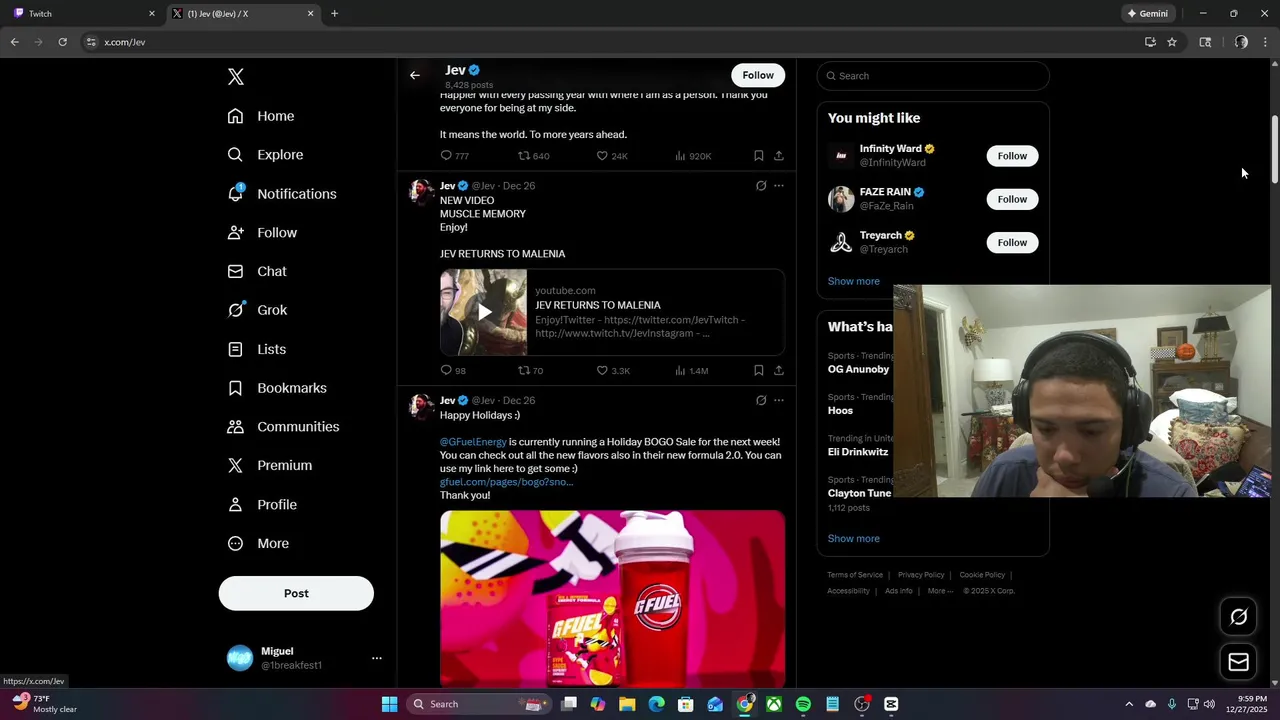Click the X logo in sidebar
Viewport: 1280px width, 720px height.
[235, 77]
